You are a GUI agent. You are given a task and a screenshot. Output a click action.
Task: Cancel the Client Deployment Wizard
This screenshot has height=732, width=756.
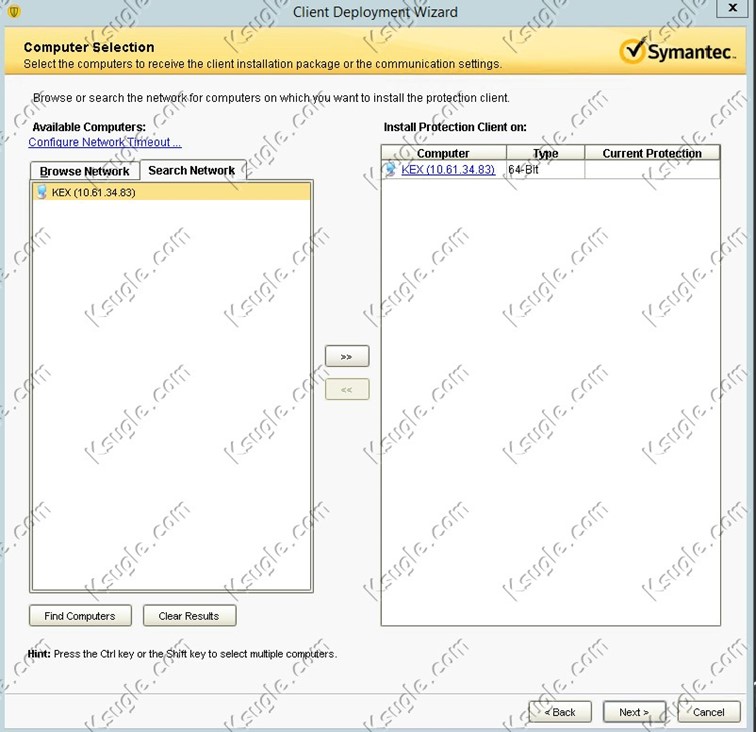tap(709, 712)
